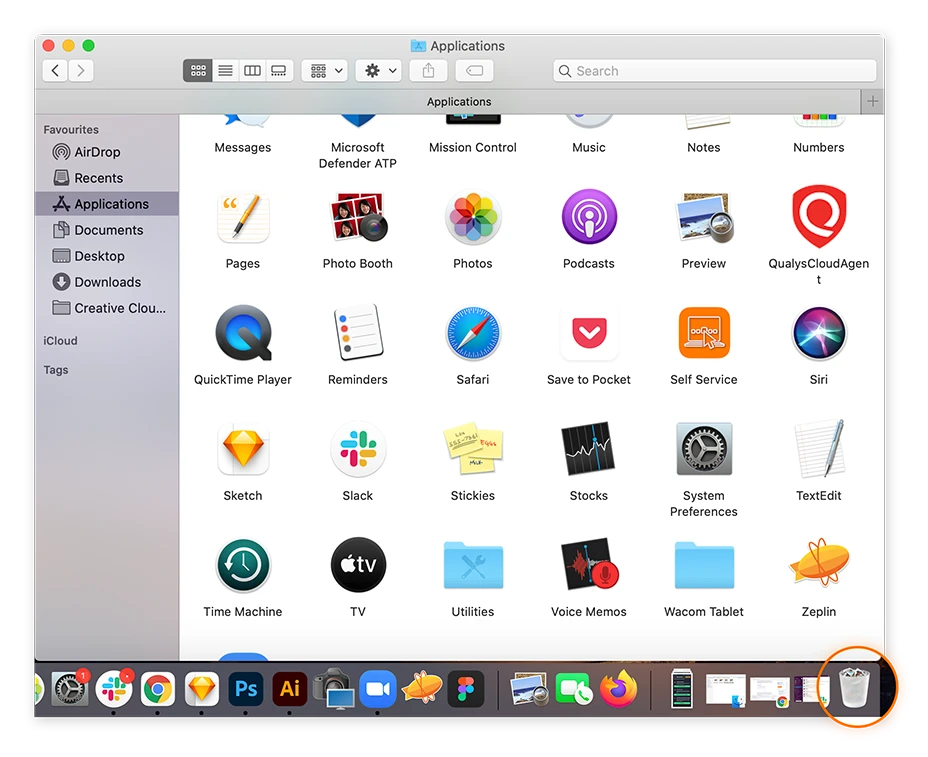Switch to list view
928x757 pixels.
click(x=225, y=71)
